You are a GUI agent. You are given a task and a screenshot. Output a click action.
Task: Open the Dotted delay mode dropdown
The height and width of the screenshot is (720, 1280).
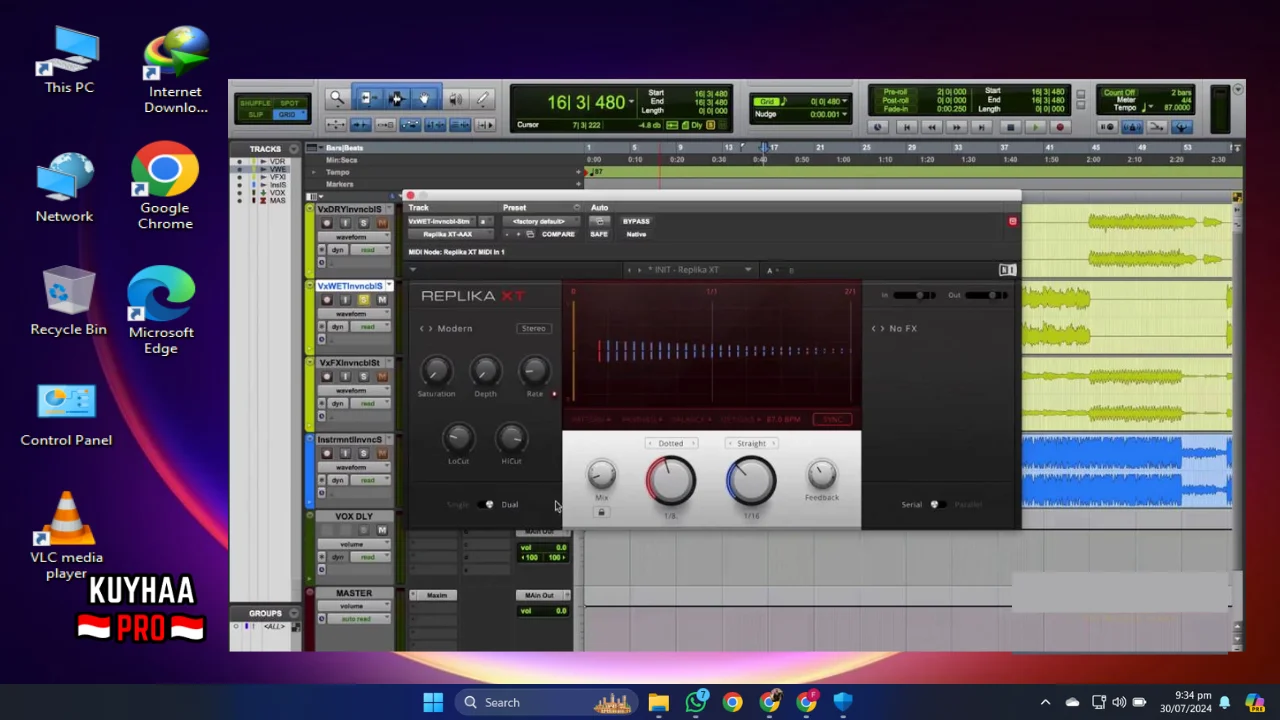click(670, 443)
